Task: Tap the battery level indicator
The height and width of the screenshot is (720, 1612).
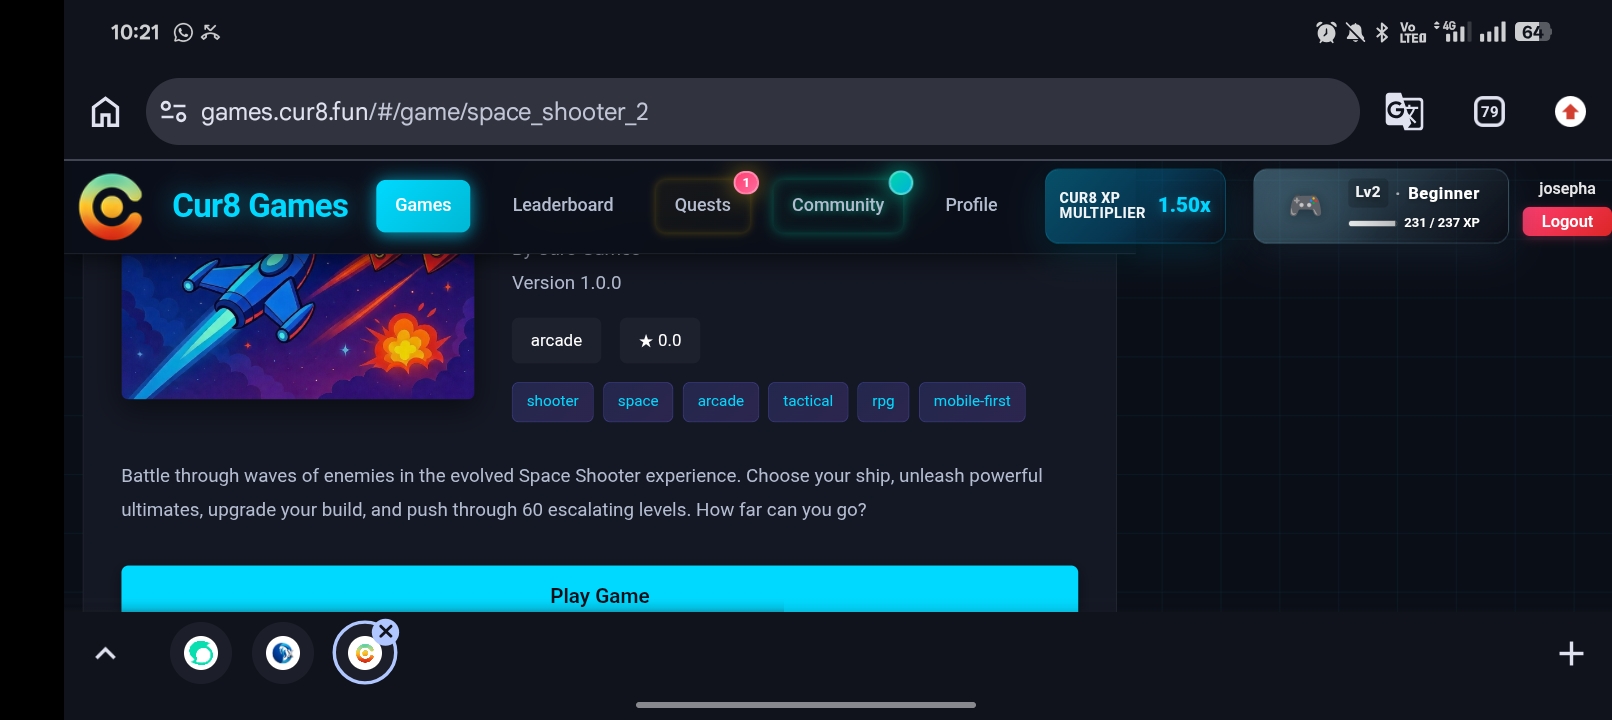Action: pos(1533,33)
